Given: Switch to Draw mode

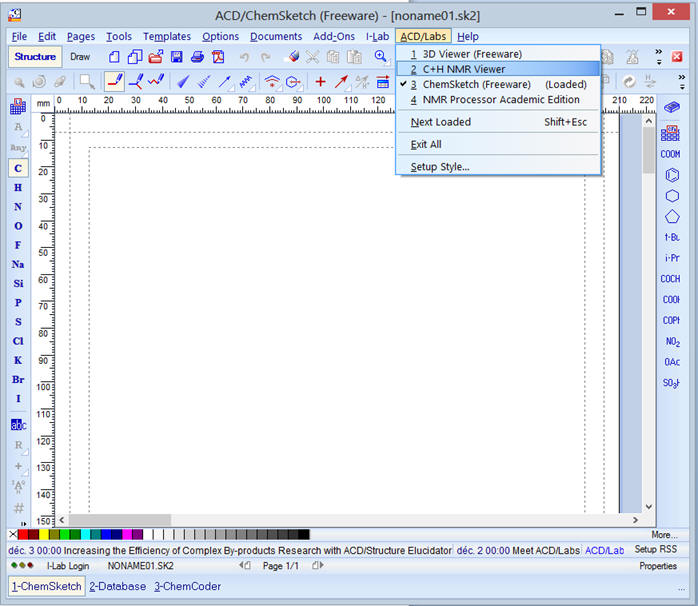Looking at the screenshot, I should pyautogui.click(x=80, y=57).
